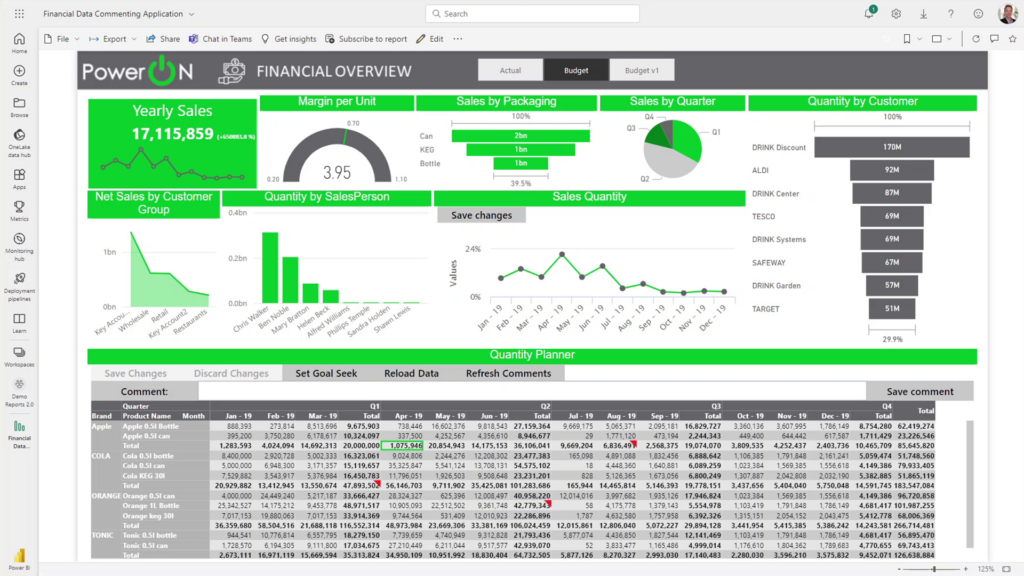
Task: Open the comments pane icon
Action: (x=994, y=39)
